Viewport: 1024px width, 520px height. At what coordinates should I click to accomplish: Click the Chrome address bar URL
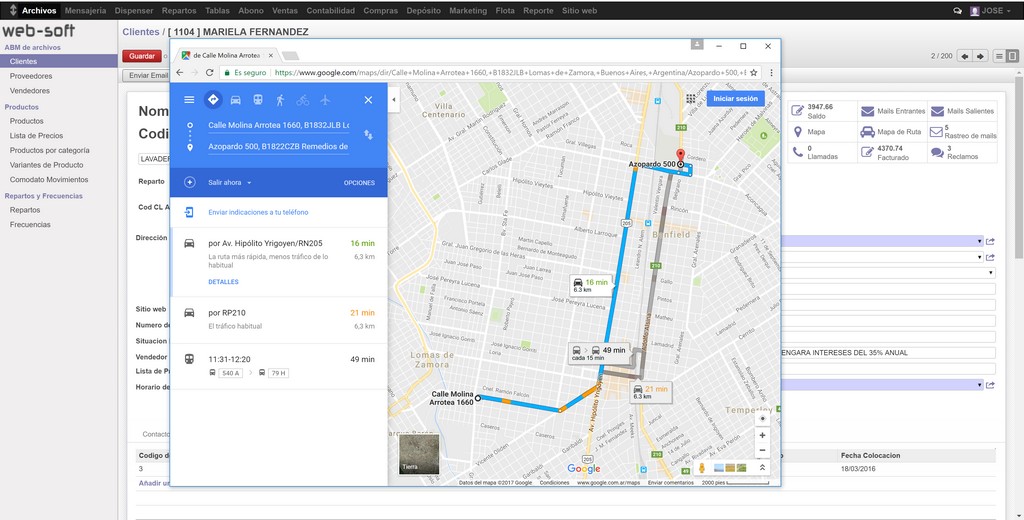coord(509,73)
